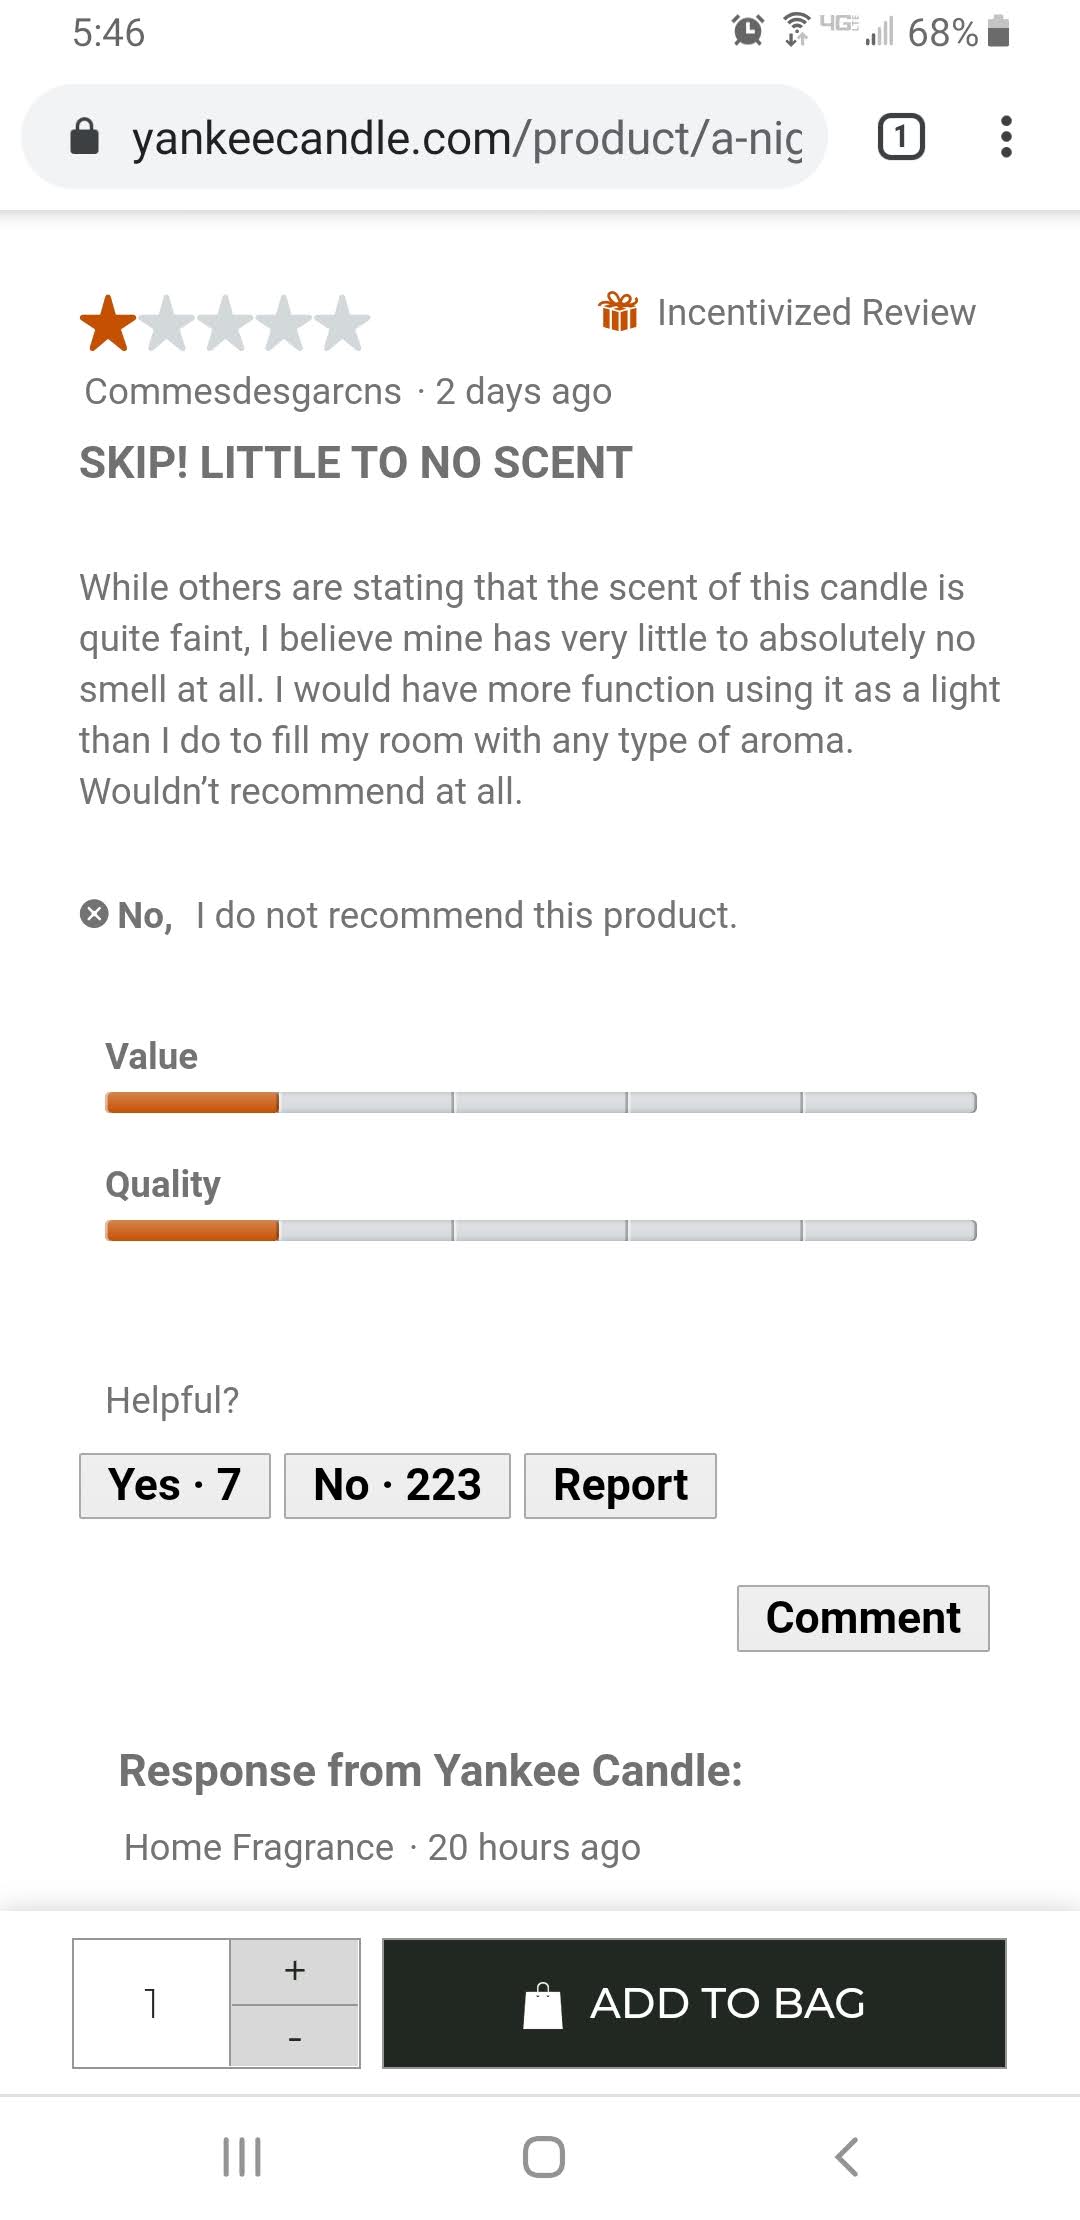Open Android recent apps button
Image resolution: width=1080 pixels, height=2220 pixels.
[x=242, y=2157]
